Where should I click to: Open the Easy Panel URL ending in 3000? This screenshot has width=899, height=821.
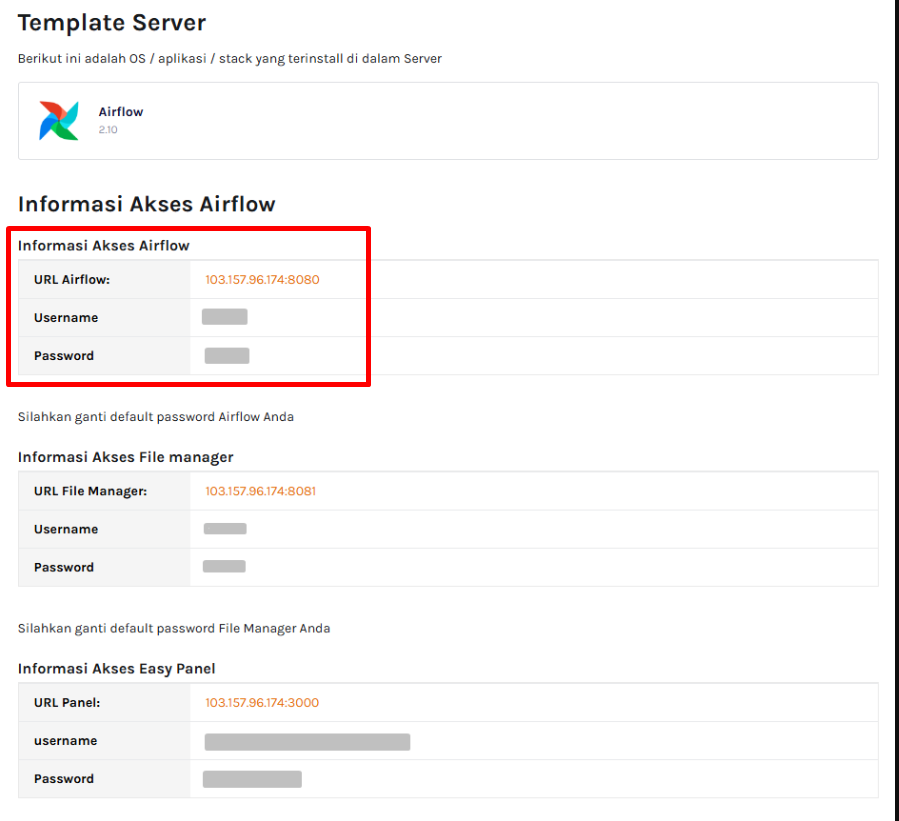click(262, 703)
